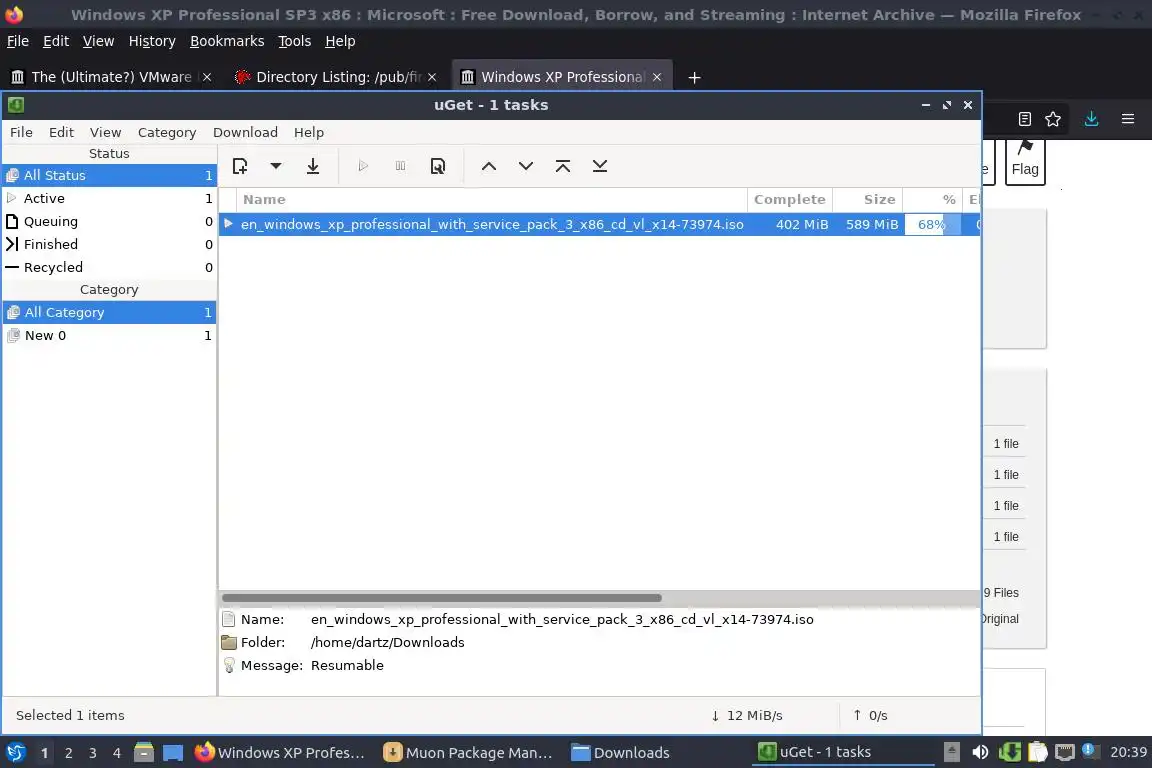Screen dimensions: 1152x768
Task: Switch to Downloads folder taskbar entry
Action: point(621,753)
